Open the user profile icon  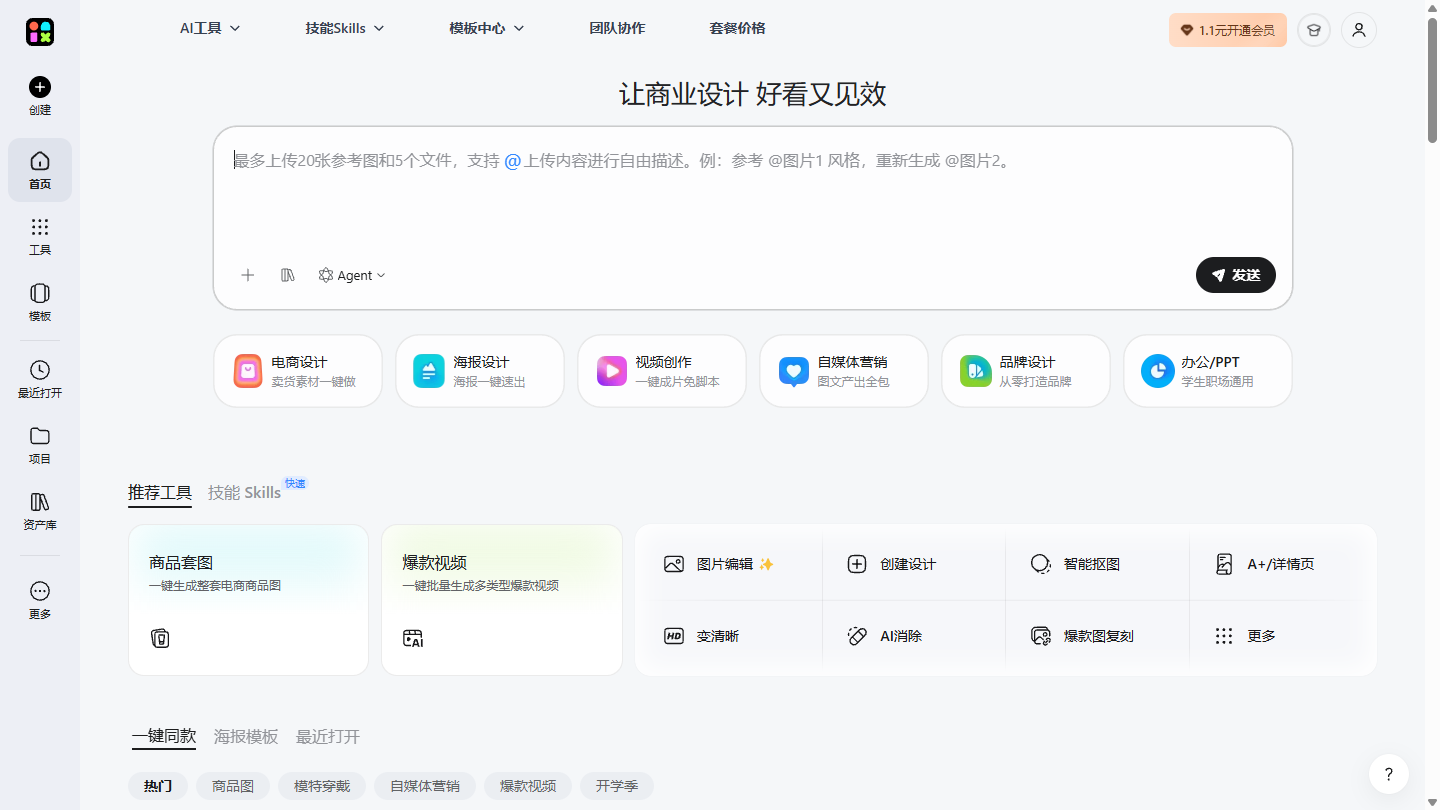coord(1359,30)
